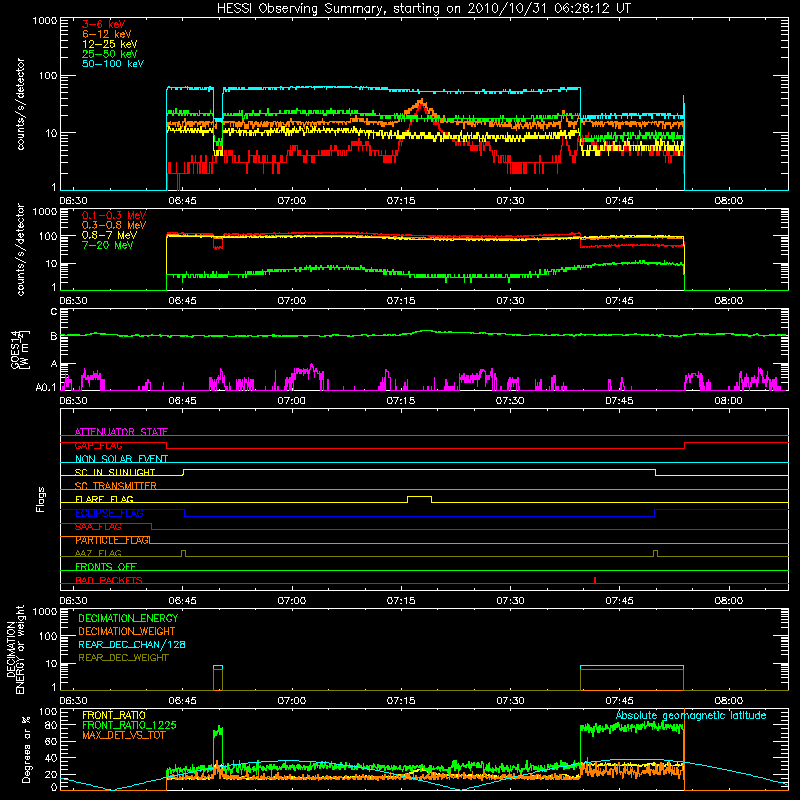Select the GAP_FLAG label
This screenshot has height=800, width=800.
tap(98, 445)
